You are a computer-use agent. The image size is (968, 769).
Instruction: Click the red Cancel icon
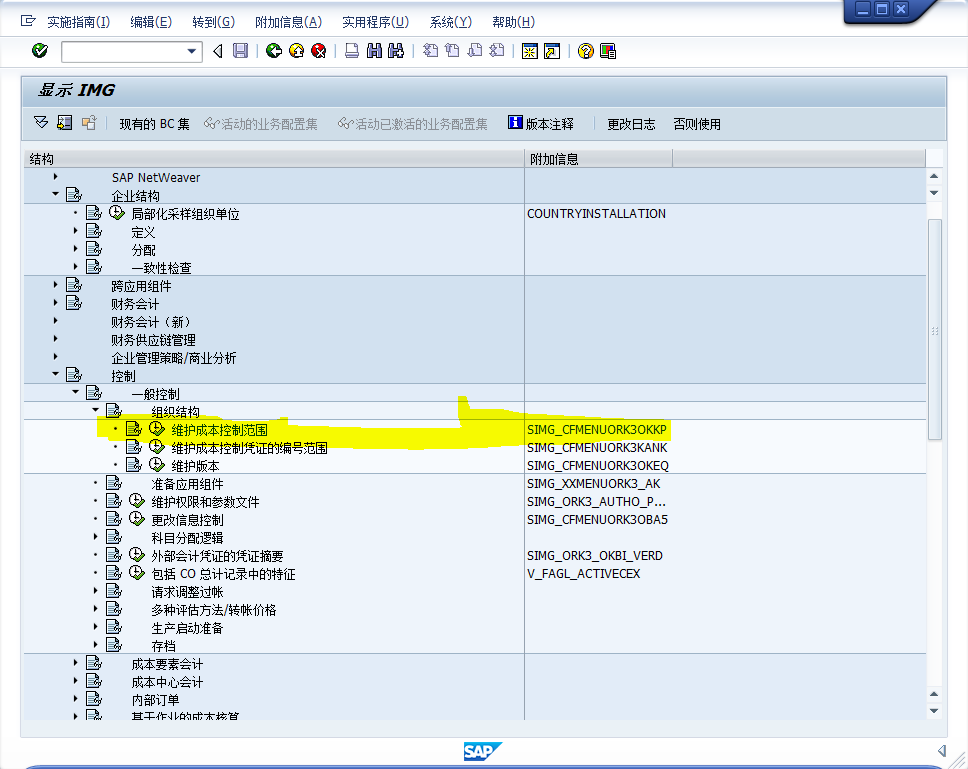pyautogui.click(x=319, y=51)
